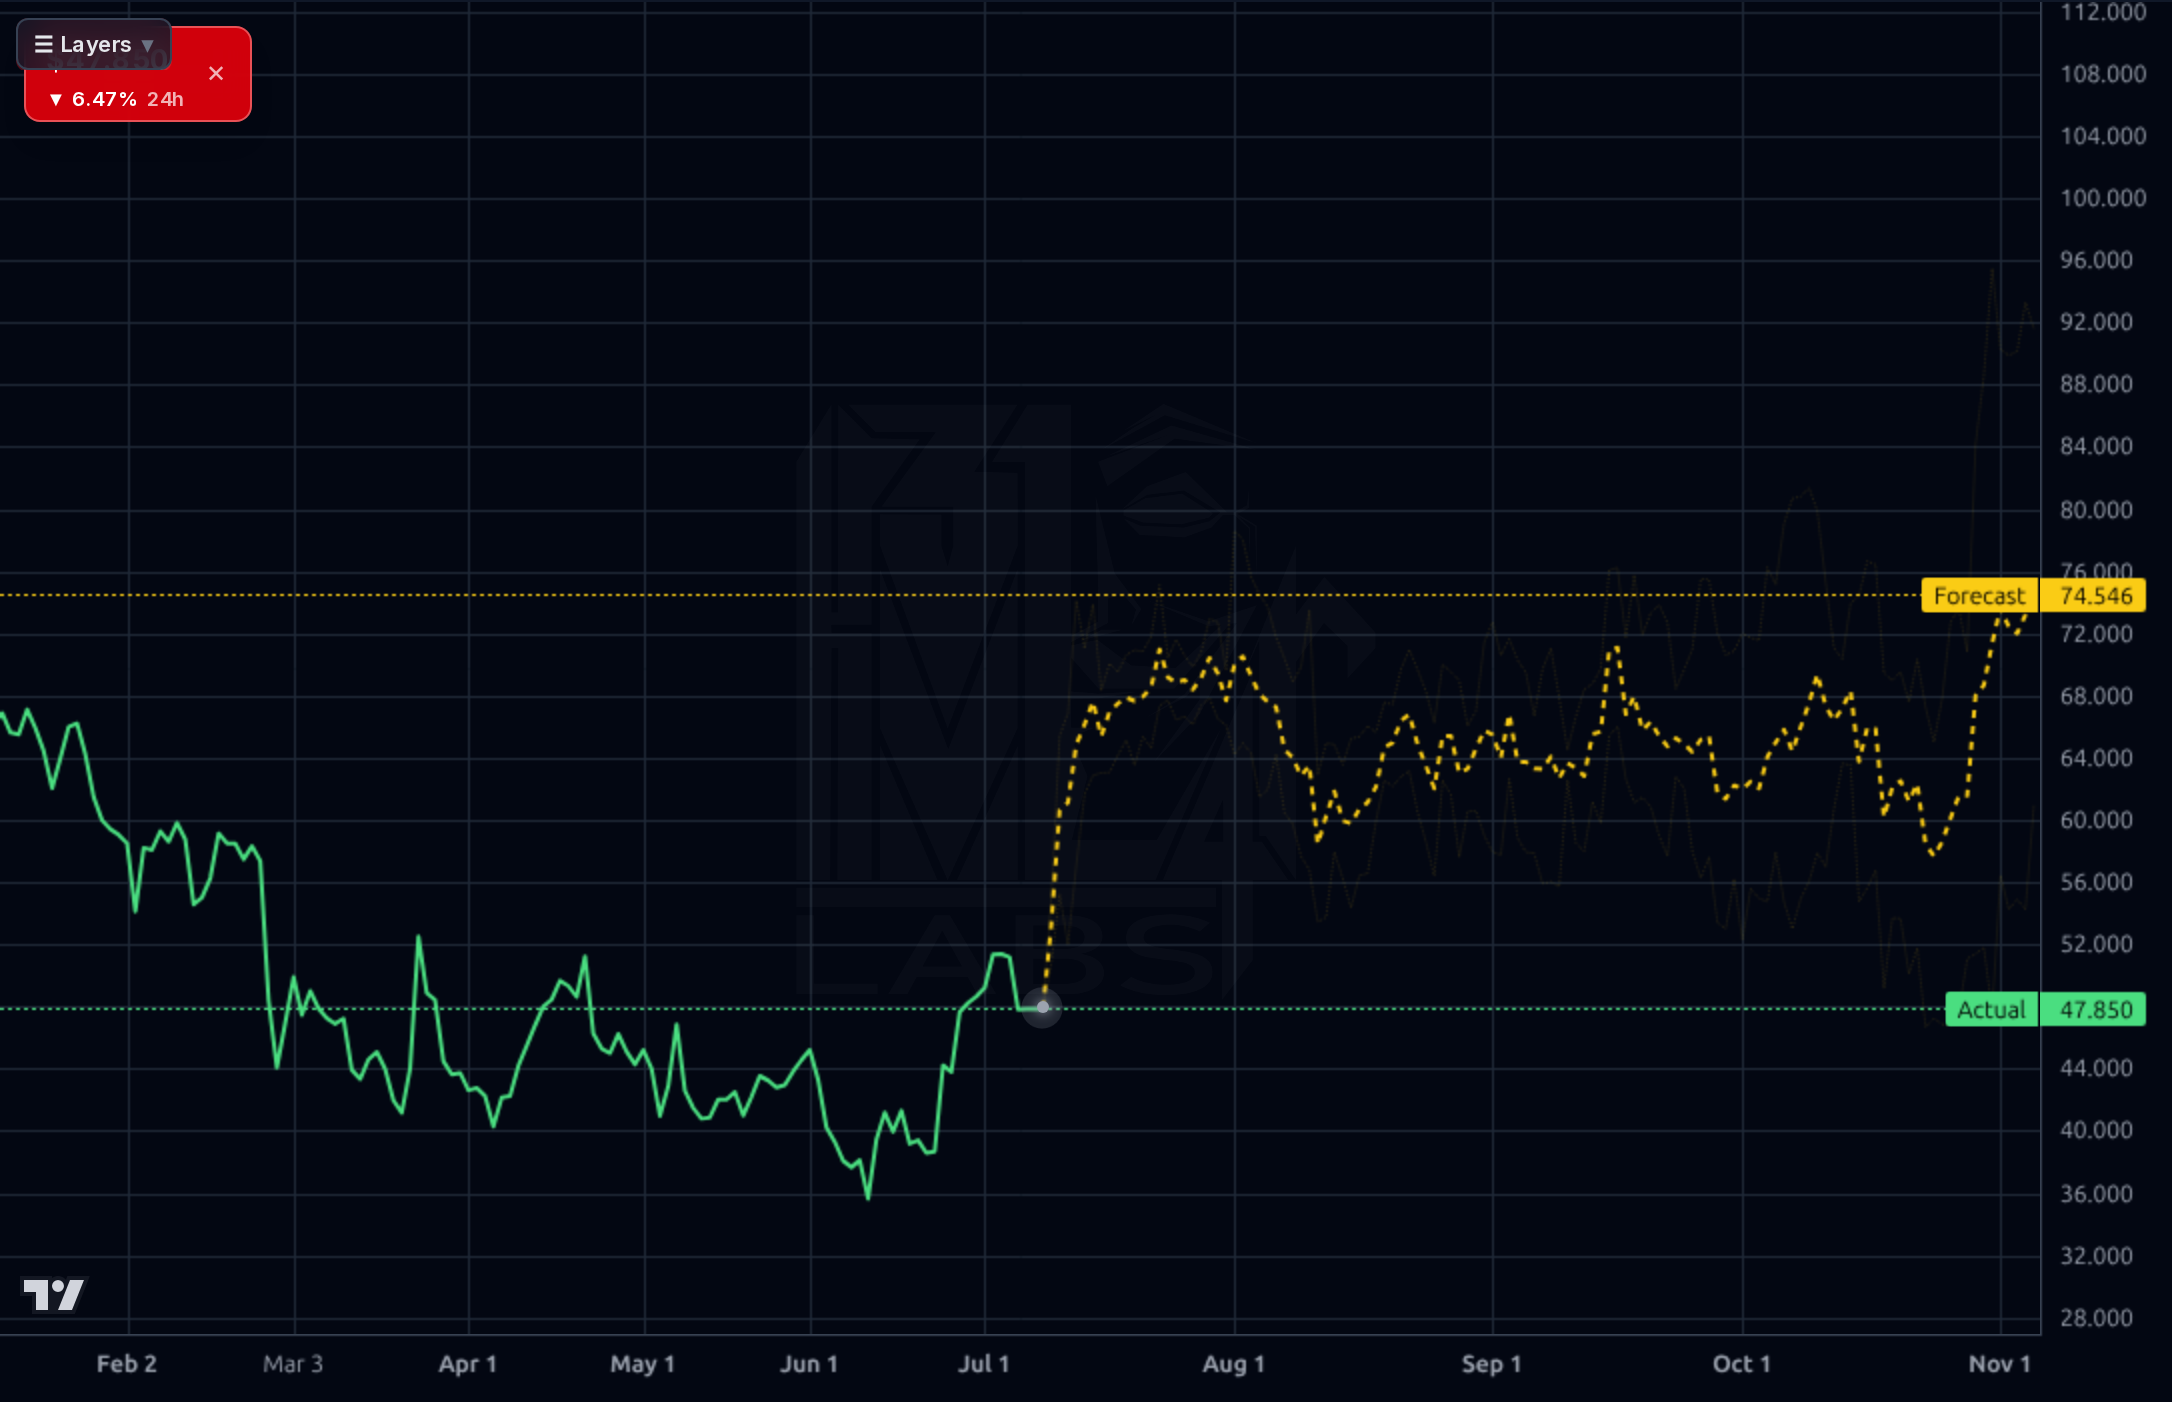Screen dimensions: 2172x1402
Task: Click the May 1 date label
Action: 643,1364
